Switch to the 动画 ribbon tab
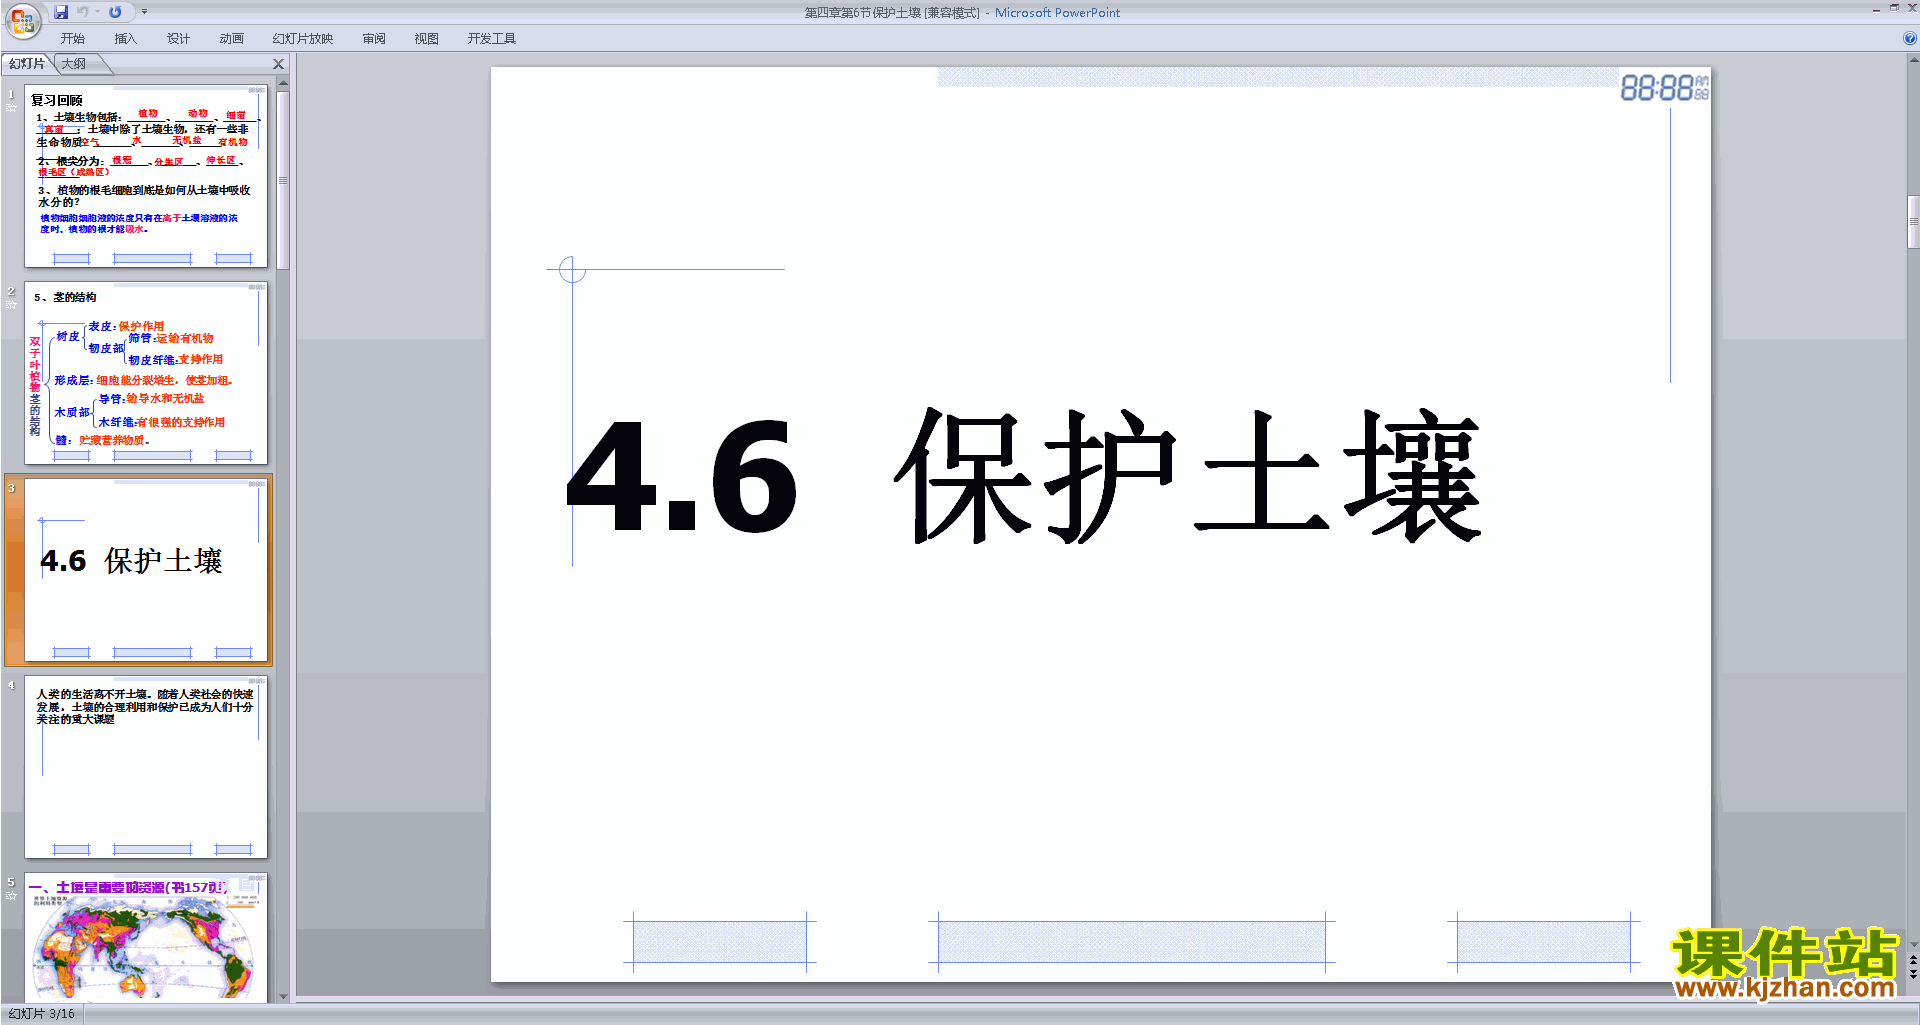The height and width of the screenshot is (1025, 1920). (x=231, y=39)
